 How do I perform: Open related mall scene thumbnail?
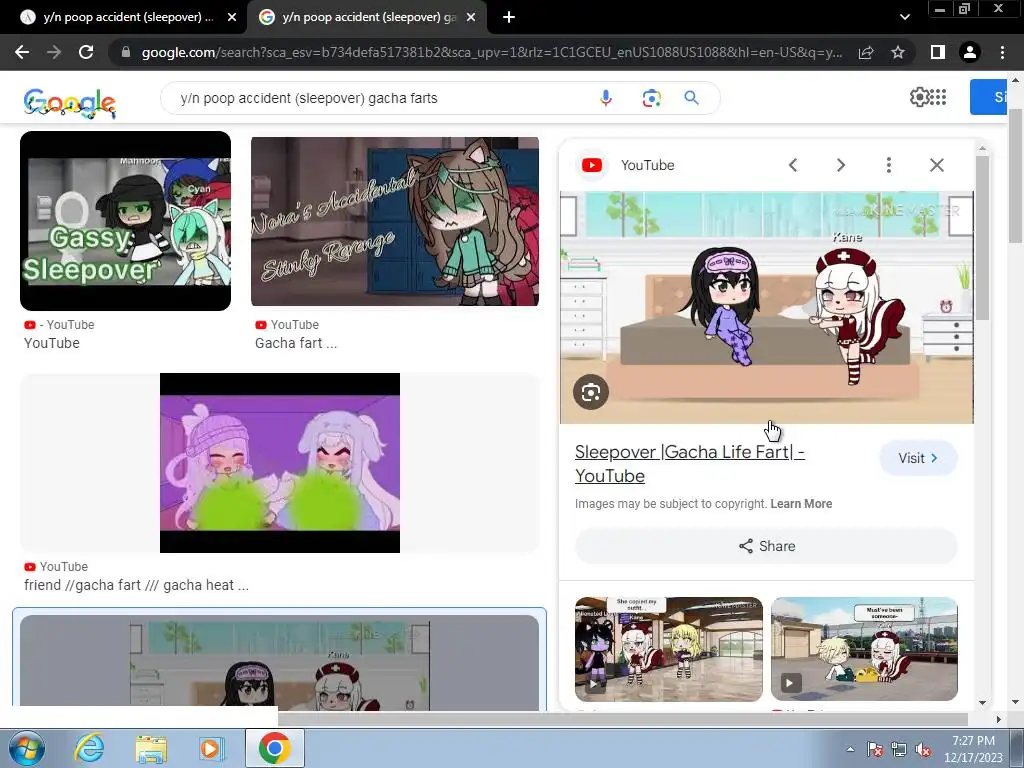coord(669,649)
